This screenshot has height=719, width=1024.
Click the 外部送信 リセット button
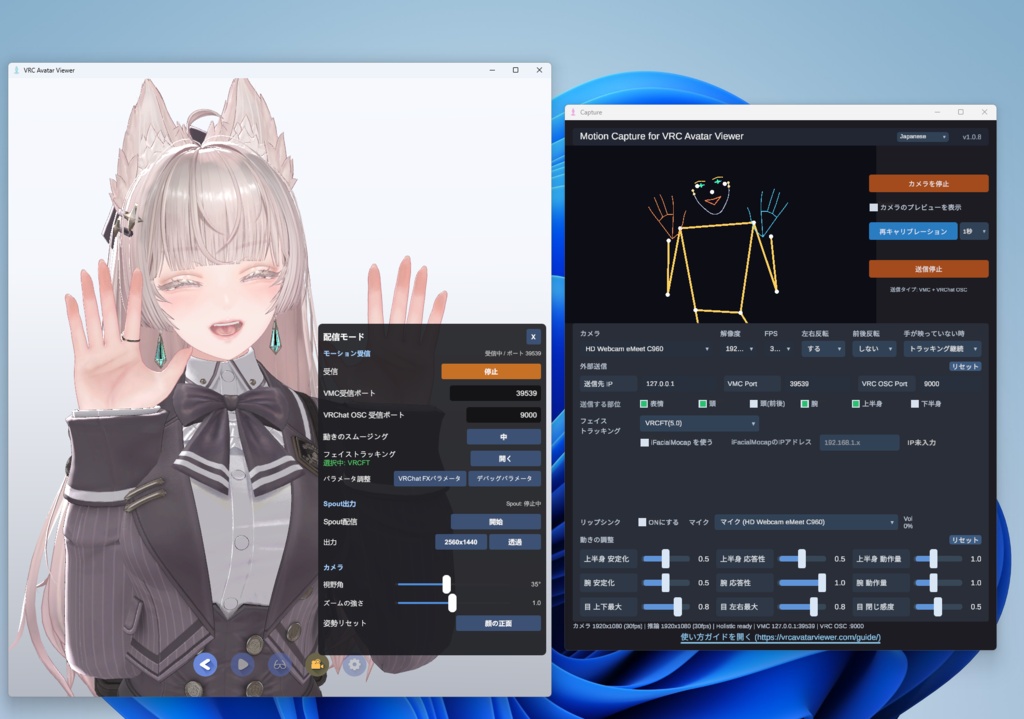pos(965,367)
